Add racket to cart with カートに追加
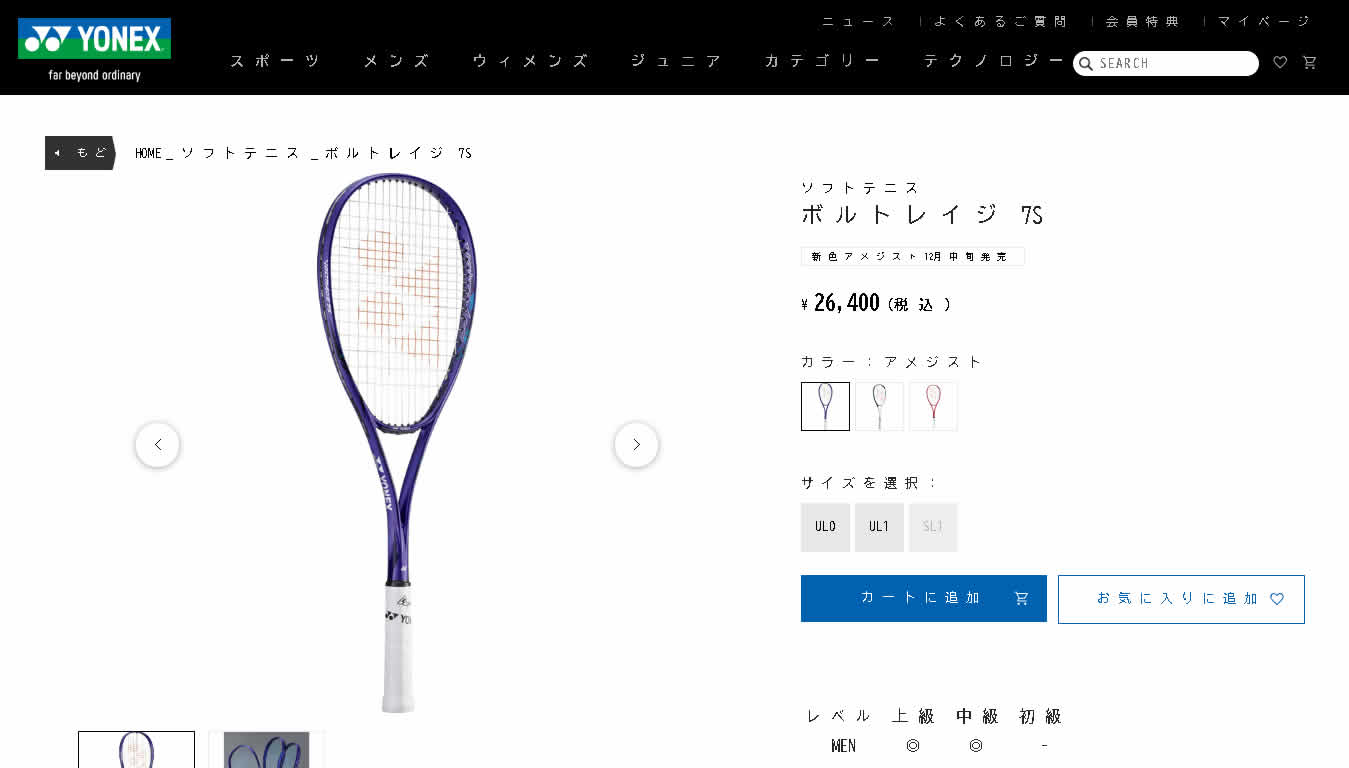The width and height of the screenshot is (1349, 768). tap(924, 598)
